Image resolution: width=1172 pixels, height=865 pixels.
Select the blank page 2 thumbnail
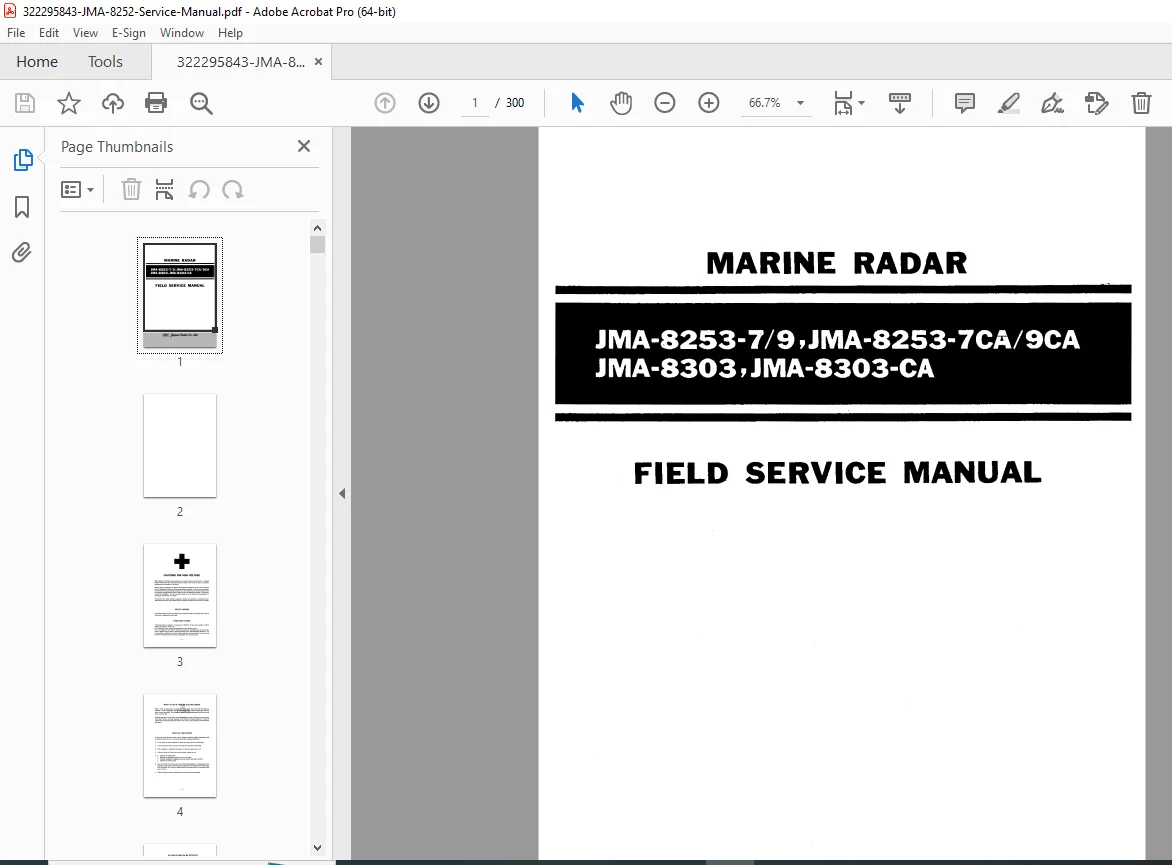(180, 446)
